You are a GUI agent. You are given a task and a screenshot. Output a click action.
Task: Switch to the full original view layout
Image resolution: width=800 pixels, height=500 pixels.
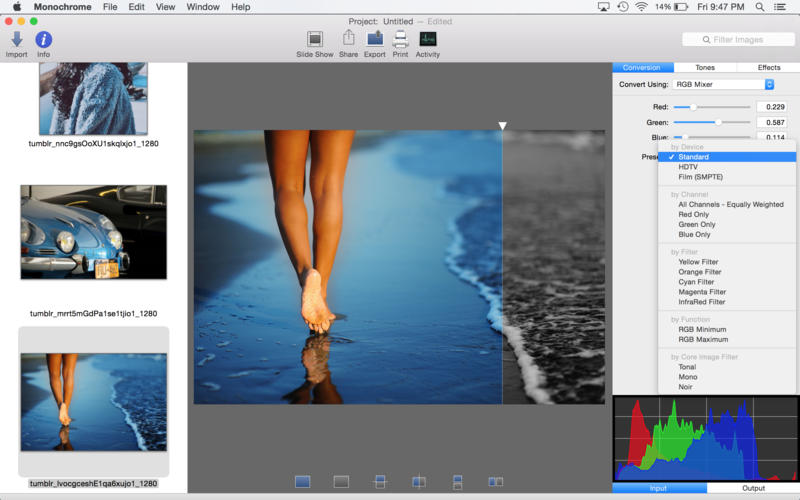point(303,482)
